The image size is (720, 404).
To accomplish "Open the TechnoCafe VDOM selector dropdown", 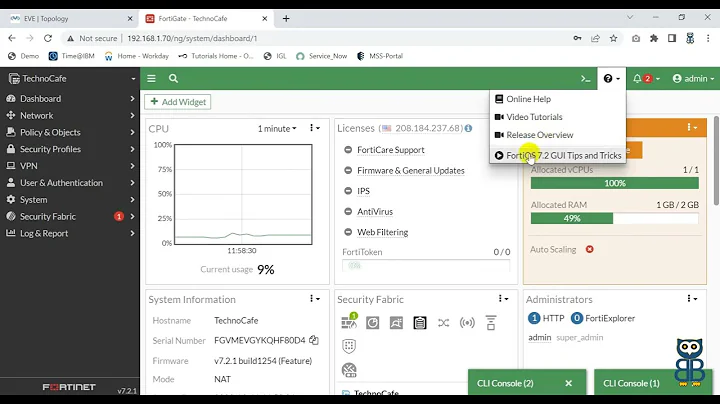I will 70,79.
